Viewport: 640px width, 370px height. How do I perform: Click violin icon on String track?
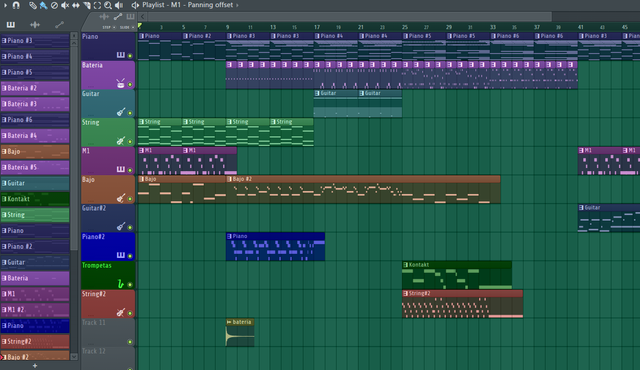120,141
